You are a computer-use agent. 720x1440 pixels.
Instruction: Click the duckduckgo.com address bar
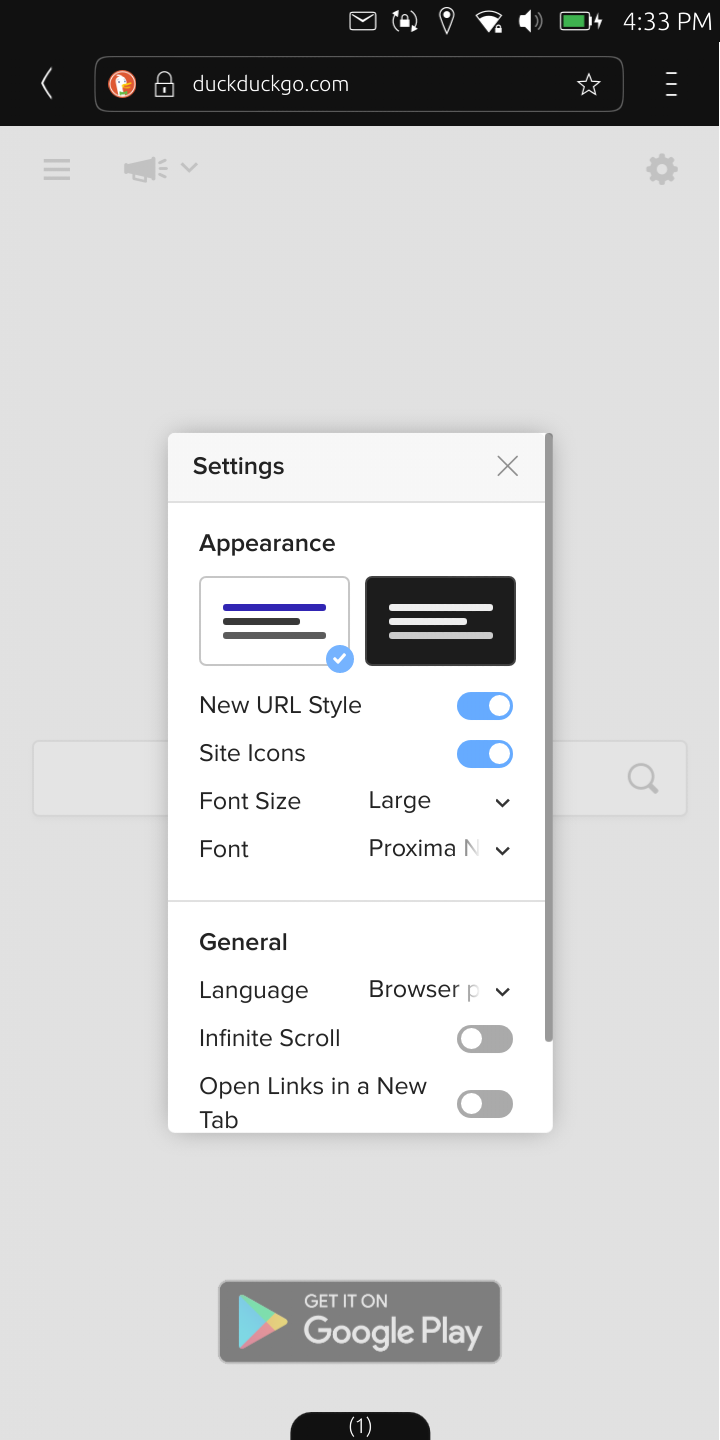pyautogui.click(x=359, y=84)
